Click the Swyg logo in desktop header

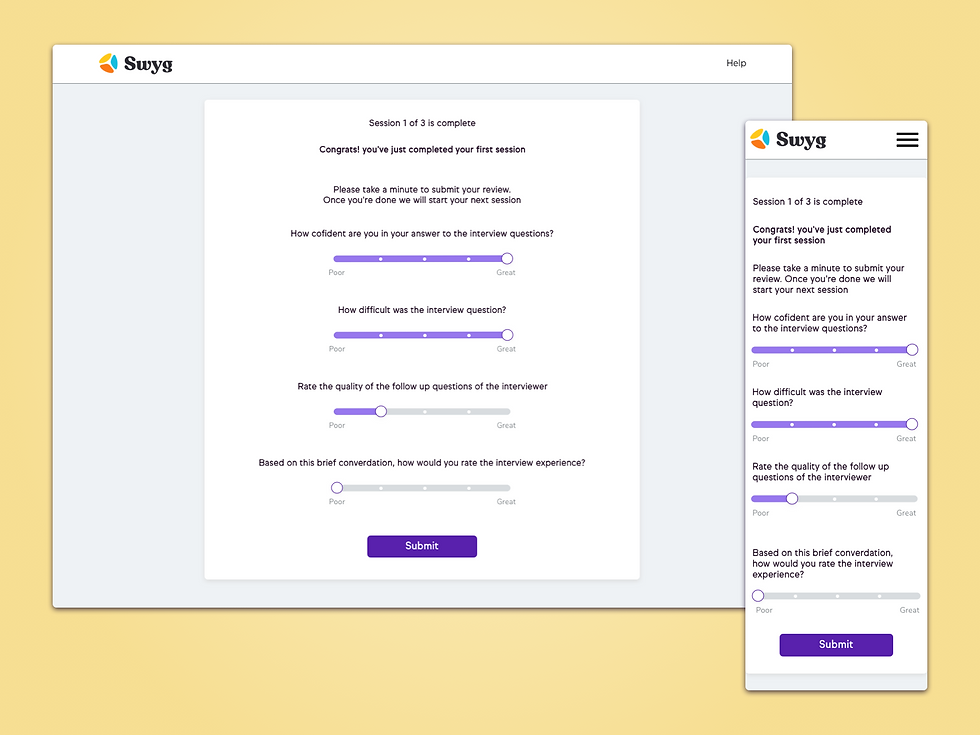pos(136,63)
